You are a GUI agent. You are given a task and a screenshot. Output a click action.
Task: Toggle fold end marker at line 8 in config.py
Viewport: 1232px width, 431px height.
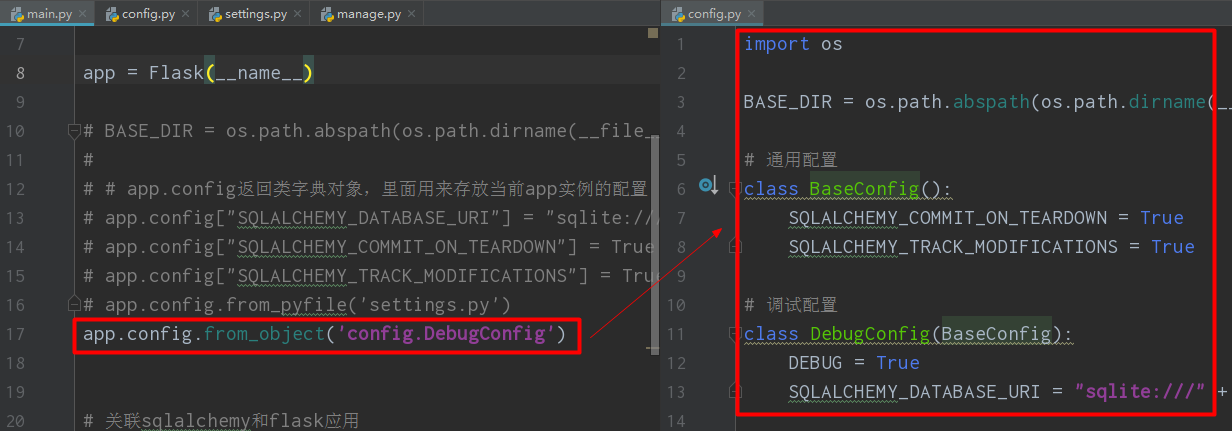coord(735,244)
